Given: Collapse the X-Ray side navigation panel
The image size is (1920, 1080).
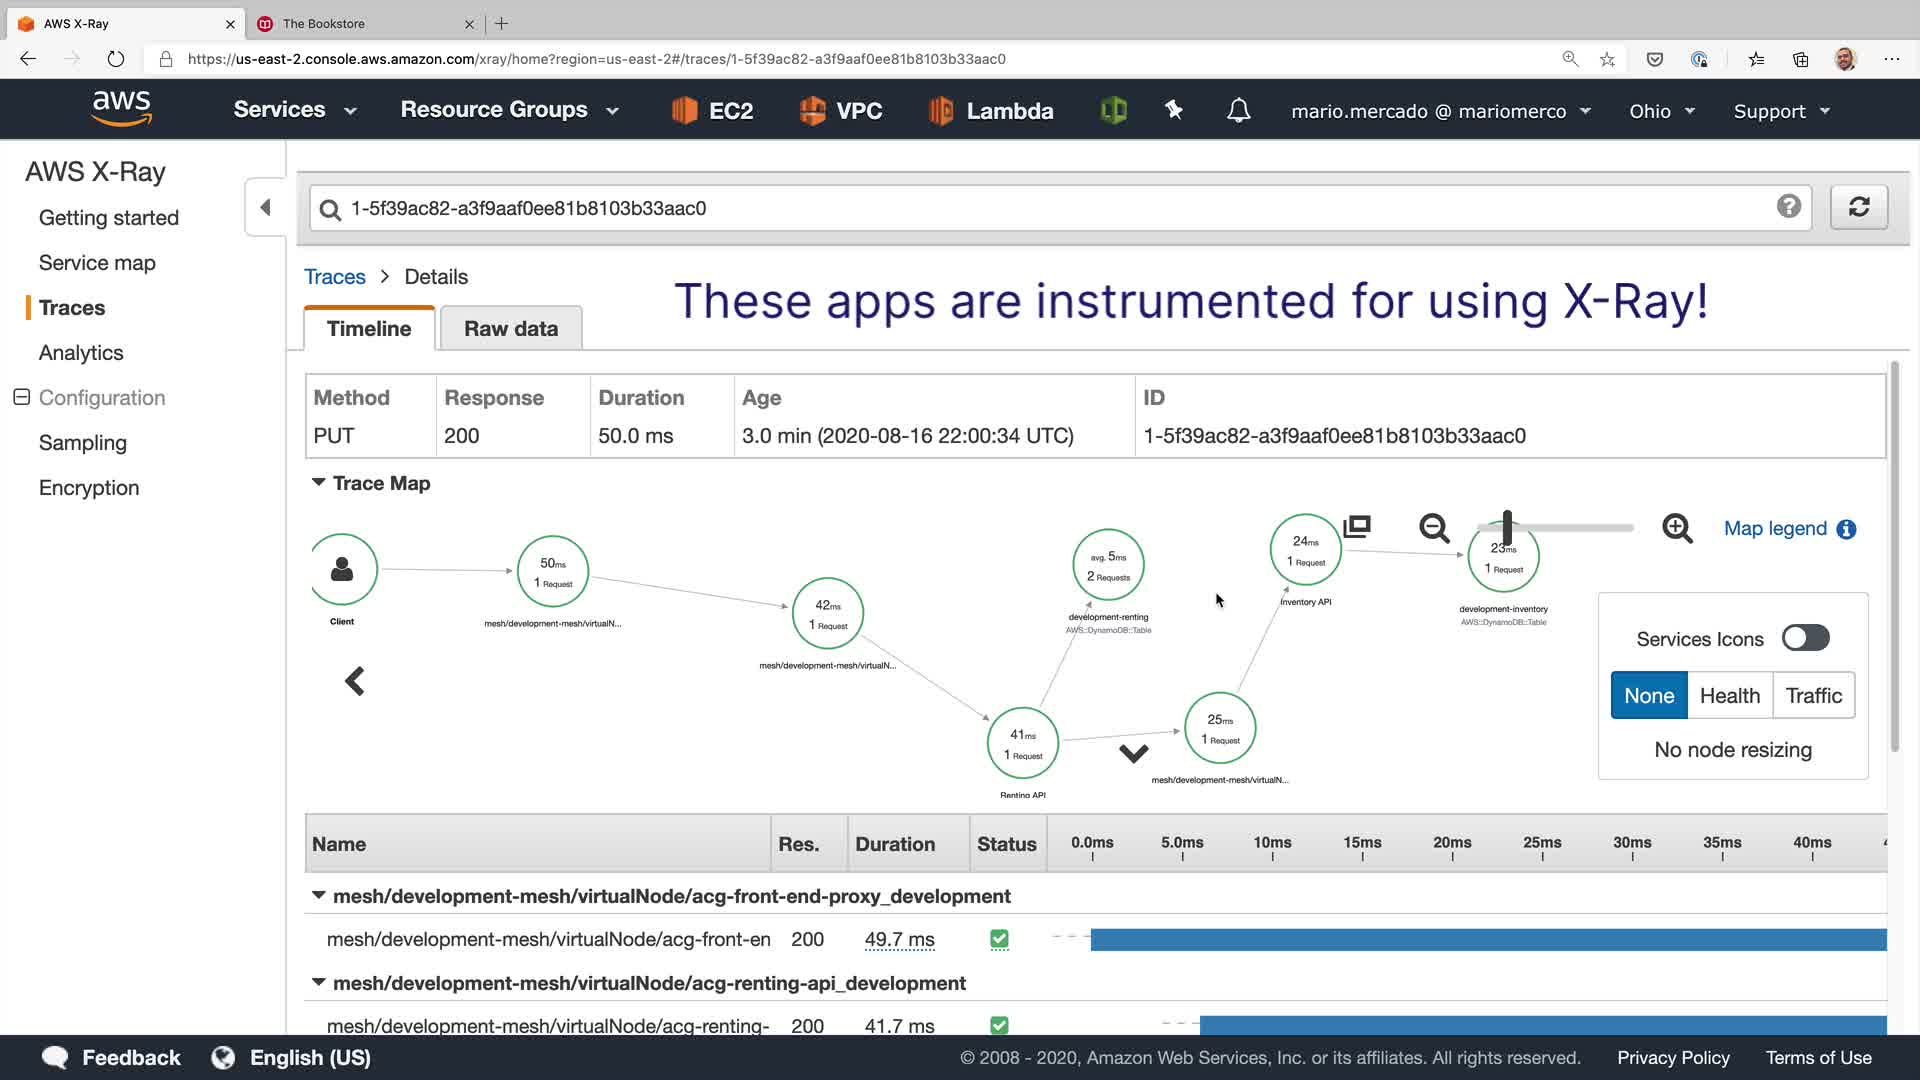Looking at the screenshot, I should pyautogui.click(x=265, y=207).
